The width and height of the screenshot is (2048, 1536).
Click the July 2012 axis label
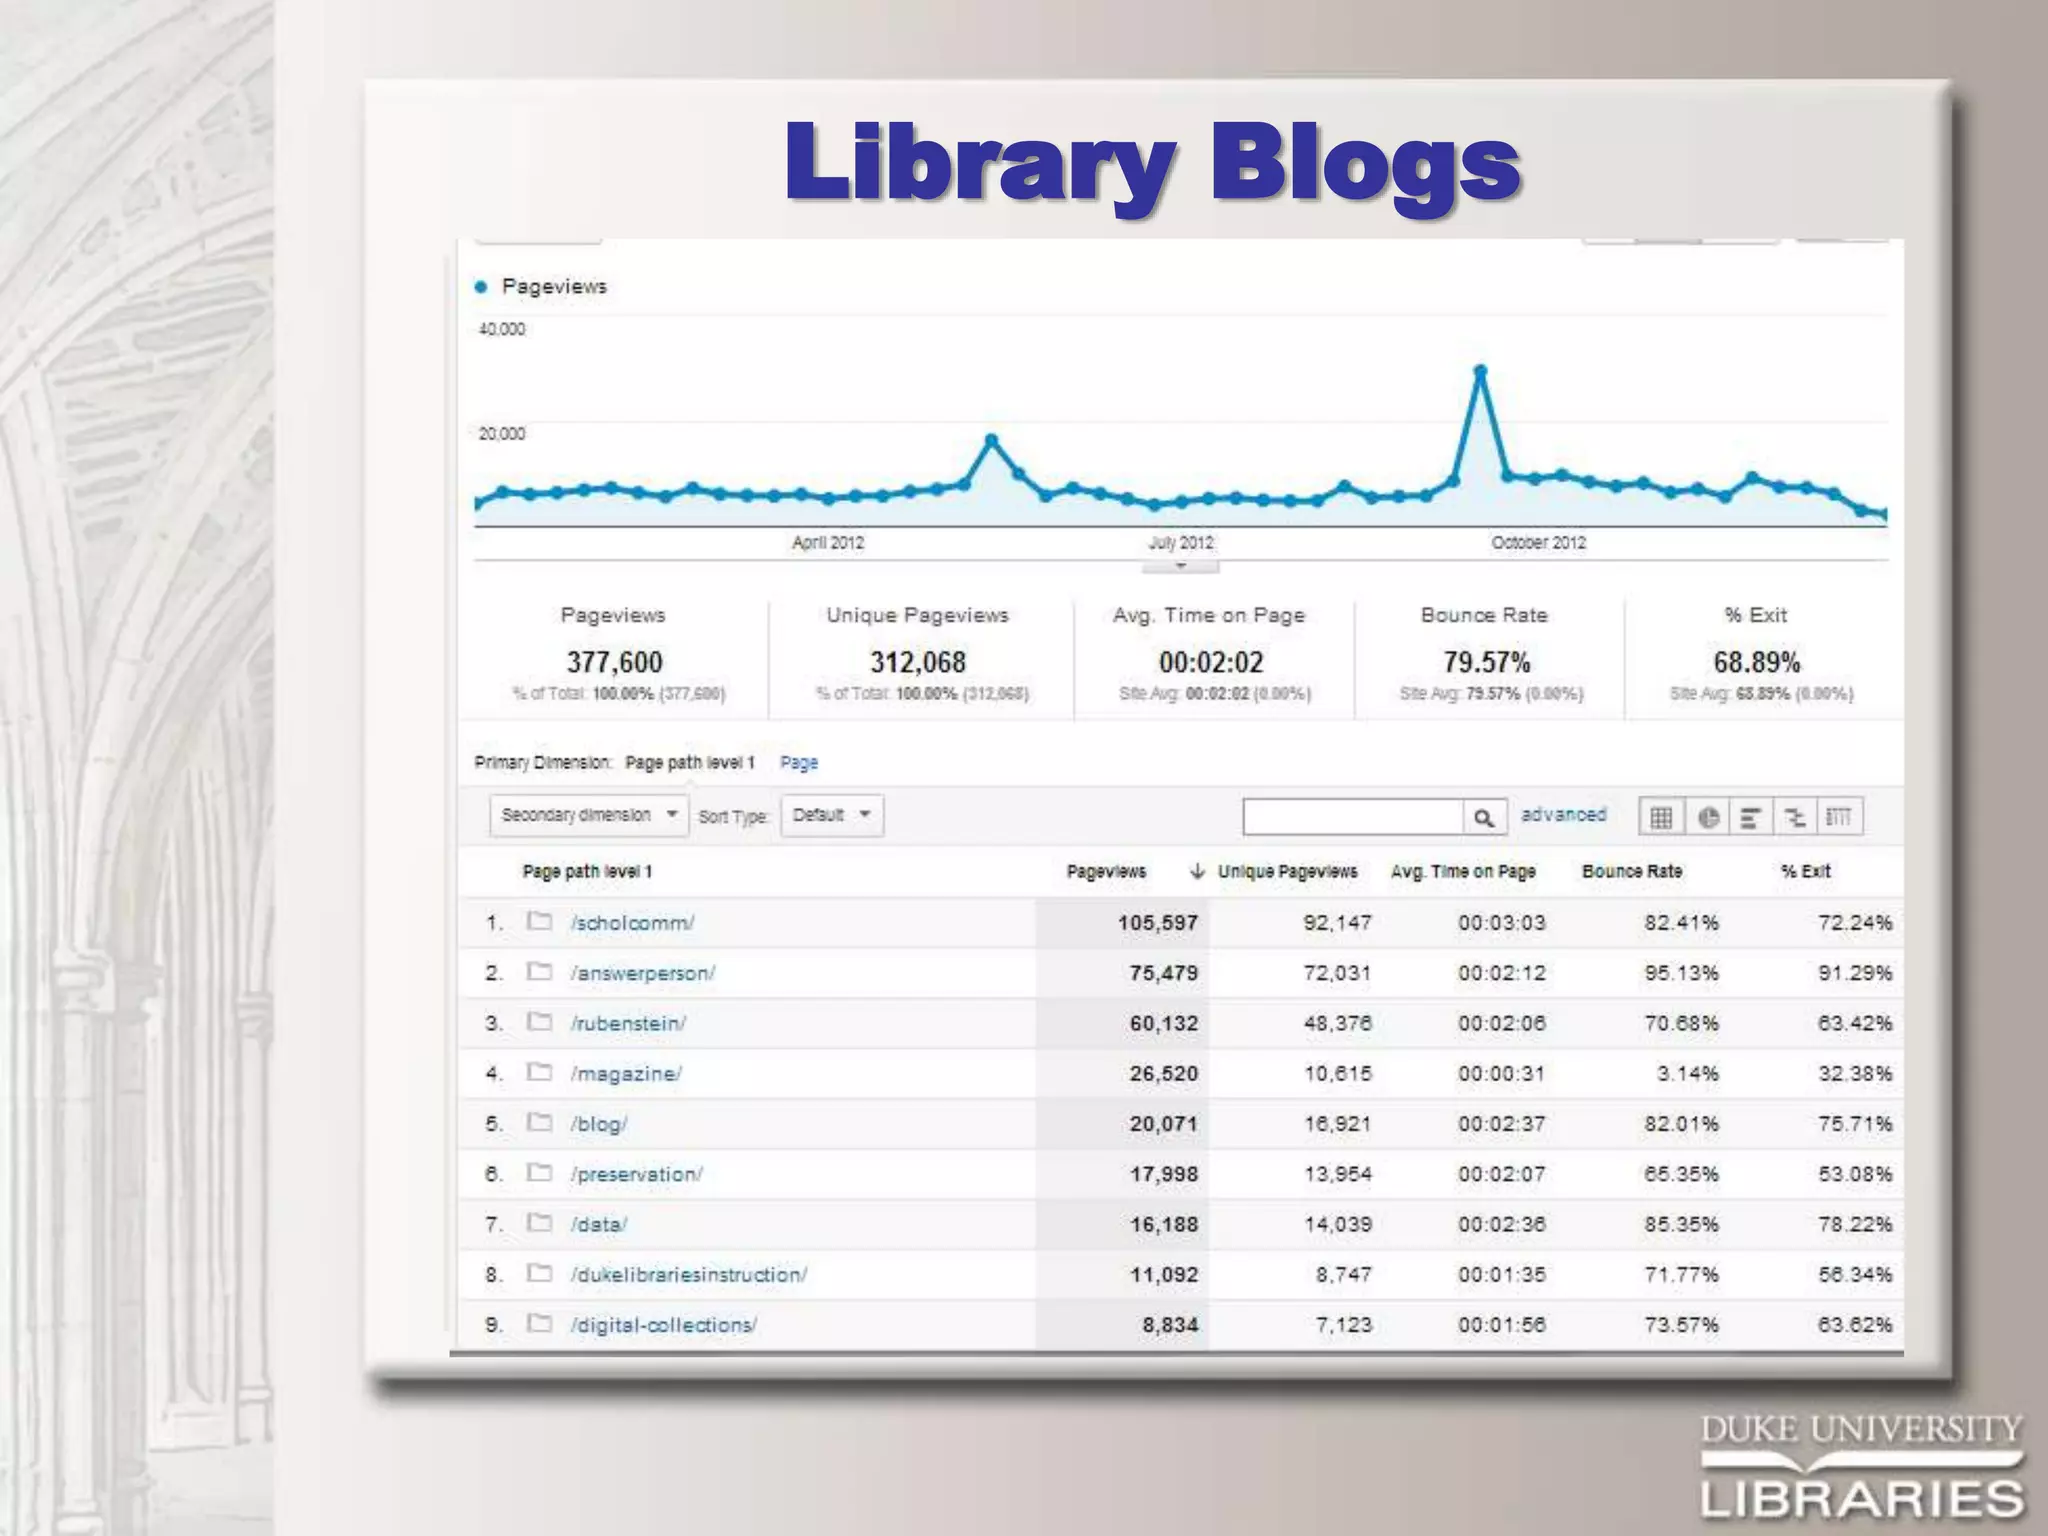click(x=1180, y=542)
